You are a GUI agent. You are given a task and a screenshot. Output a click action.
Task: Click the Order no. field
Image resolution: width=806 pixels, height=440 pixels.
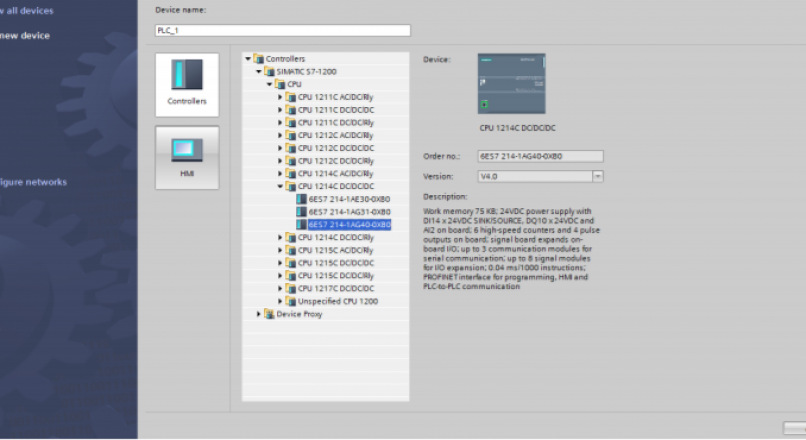pos(540,156)
